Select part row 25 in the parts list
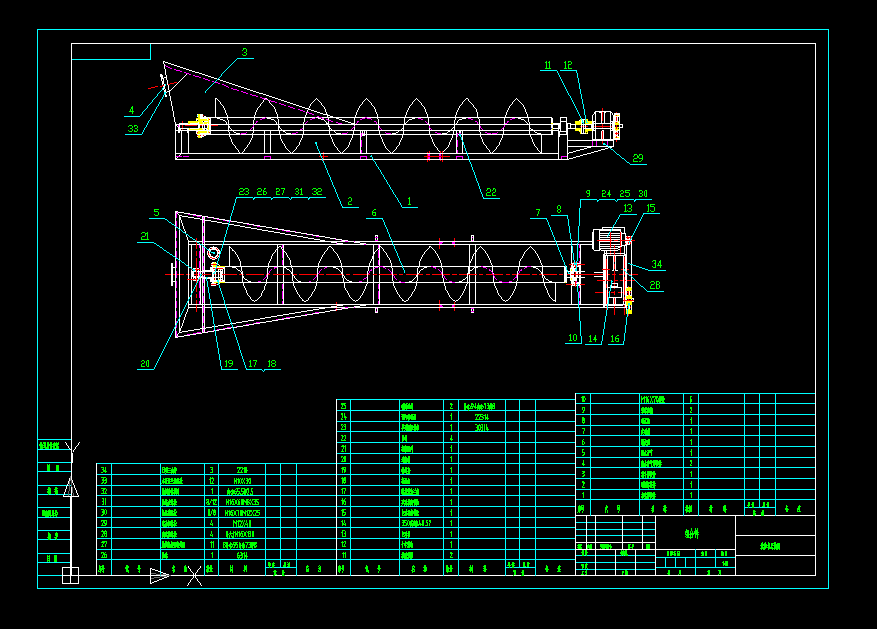The width and height of the screenshot is (877, 629). 344,405
